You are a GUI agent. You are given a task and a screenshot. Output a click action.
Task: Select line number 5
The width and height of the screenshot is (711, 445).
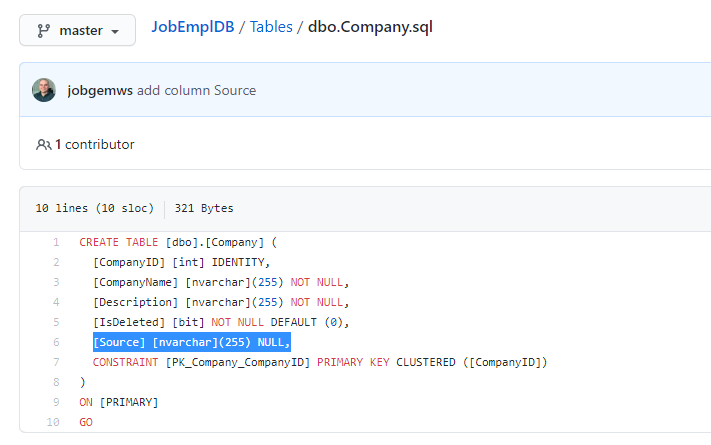(56, 322)
